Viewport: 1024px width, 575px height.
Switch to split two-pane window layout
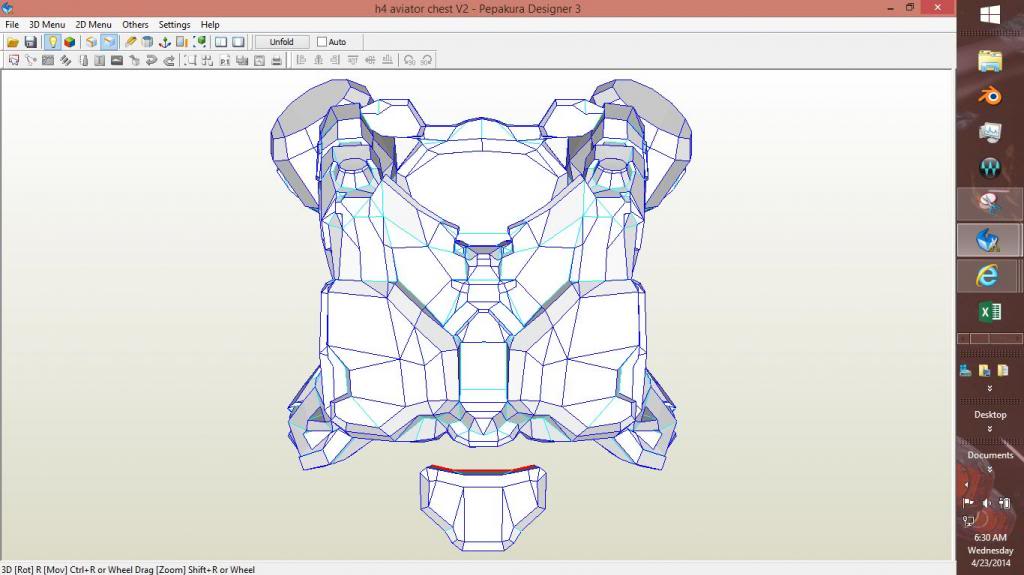(x=221, y=42)
